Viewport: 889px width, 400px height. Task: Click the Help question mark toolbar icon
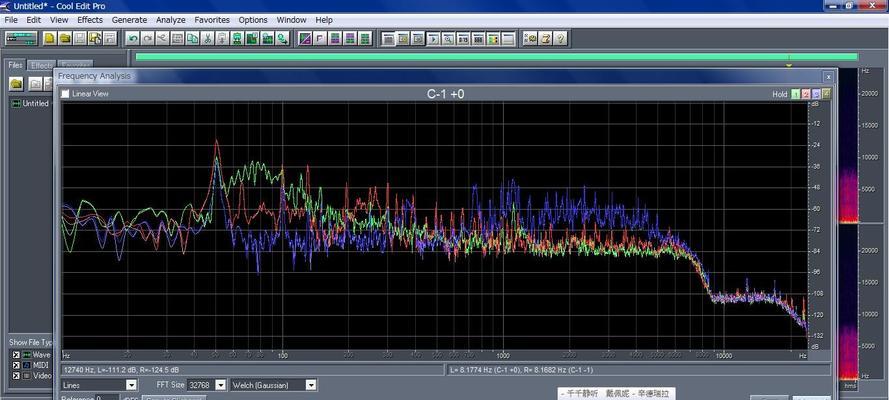560,39
